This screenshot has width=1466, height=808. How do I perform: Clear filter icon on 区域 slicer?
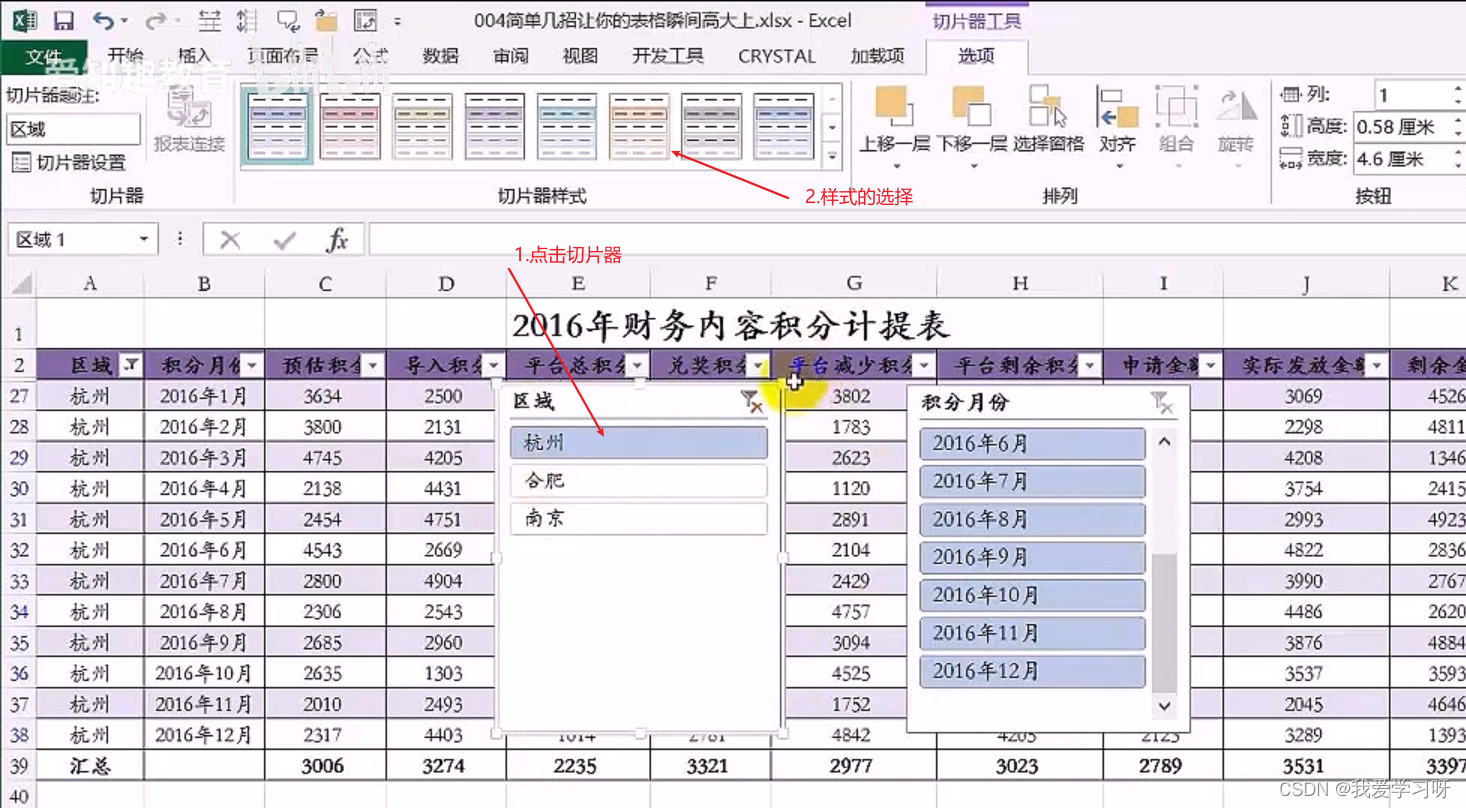751,402
